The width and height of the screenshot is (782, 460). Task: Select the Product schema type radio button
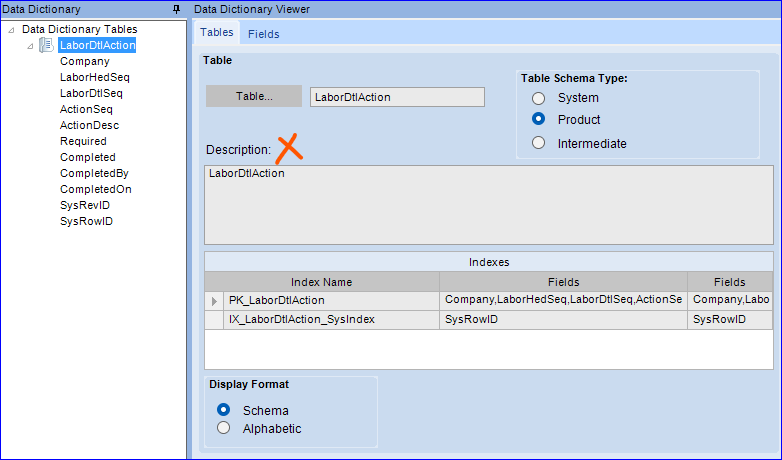538,119
